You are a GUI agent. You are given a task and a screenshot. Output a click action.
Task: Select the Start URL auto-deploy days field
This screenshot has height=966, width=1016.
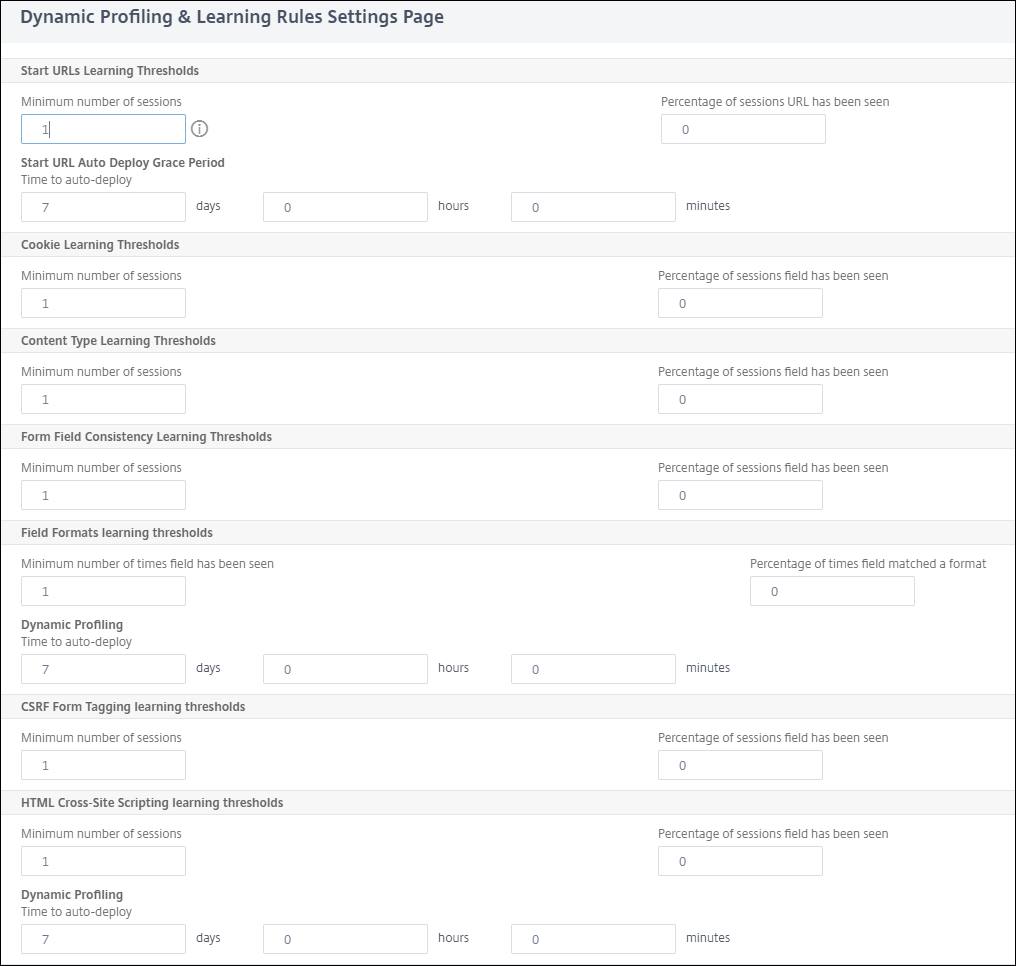pyautogui.click(x=103, y=207)
